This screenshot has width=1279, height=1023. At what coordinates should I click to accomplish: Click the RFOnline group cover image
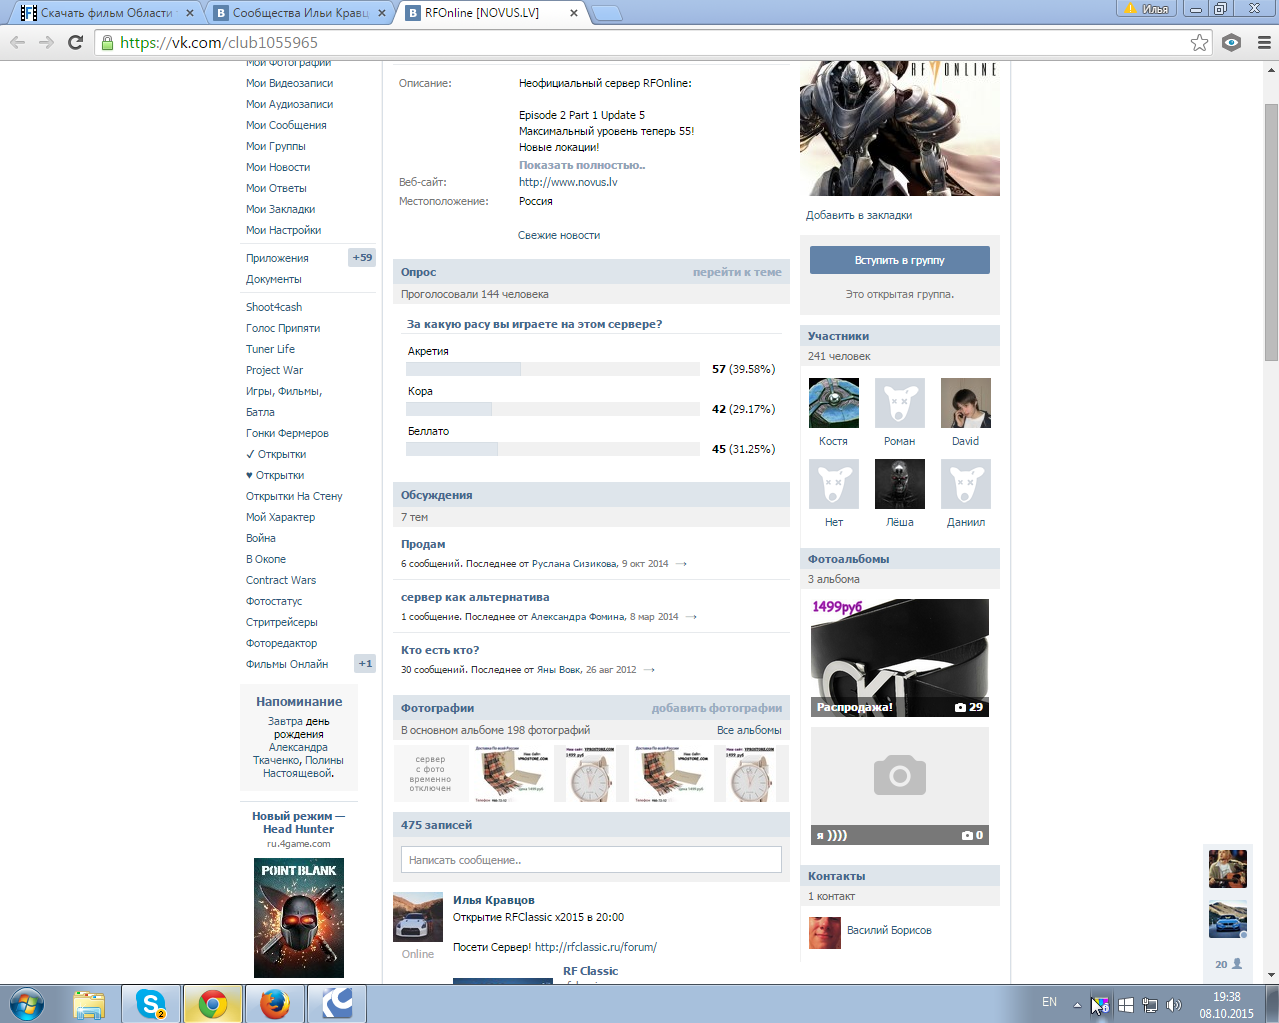pos(900,128)
